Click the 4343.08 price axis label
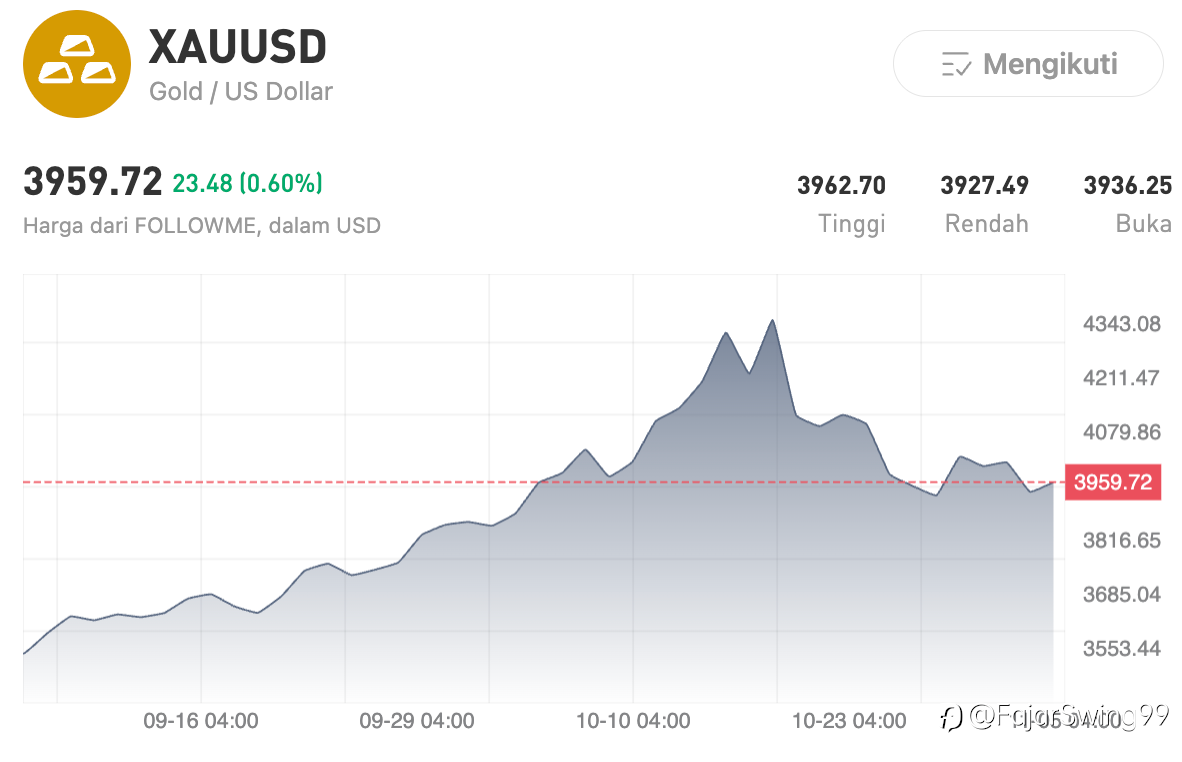 pyautogui.click(x=1121, y=324)
